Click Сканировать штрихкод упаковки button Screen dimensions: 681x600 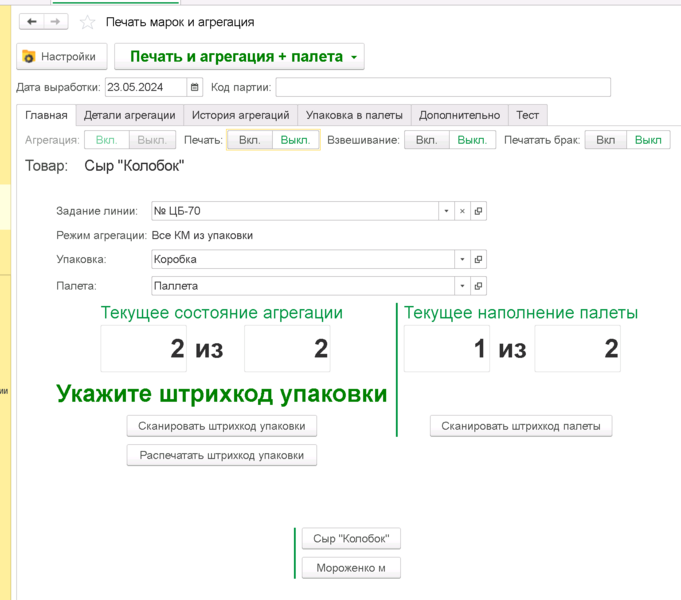pyautogui.click(x=222, y=426)
